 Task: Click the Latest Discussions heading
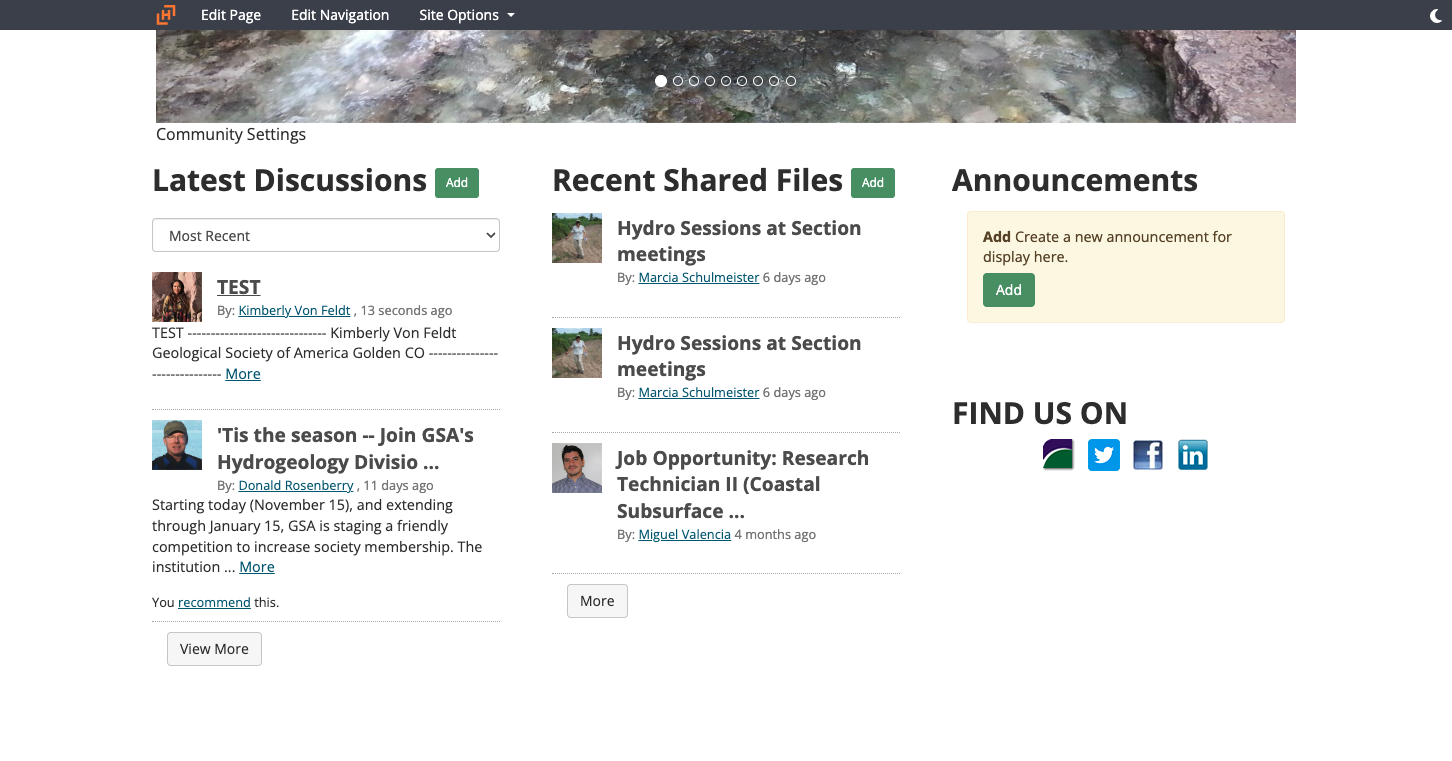click(x=289, y=180)
